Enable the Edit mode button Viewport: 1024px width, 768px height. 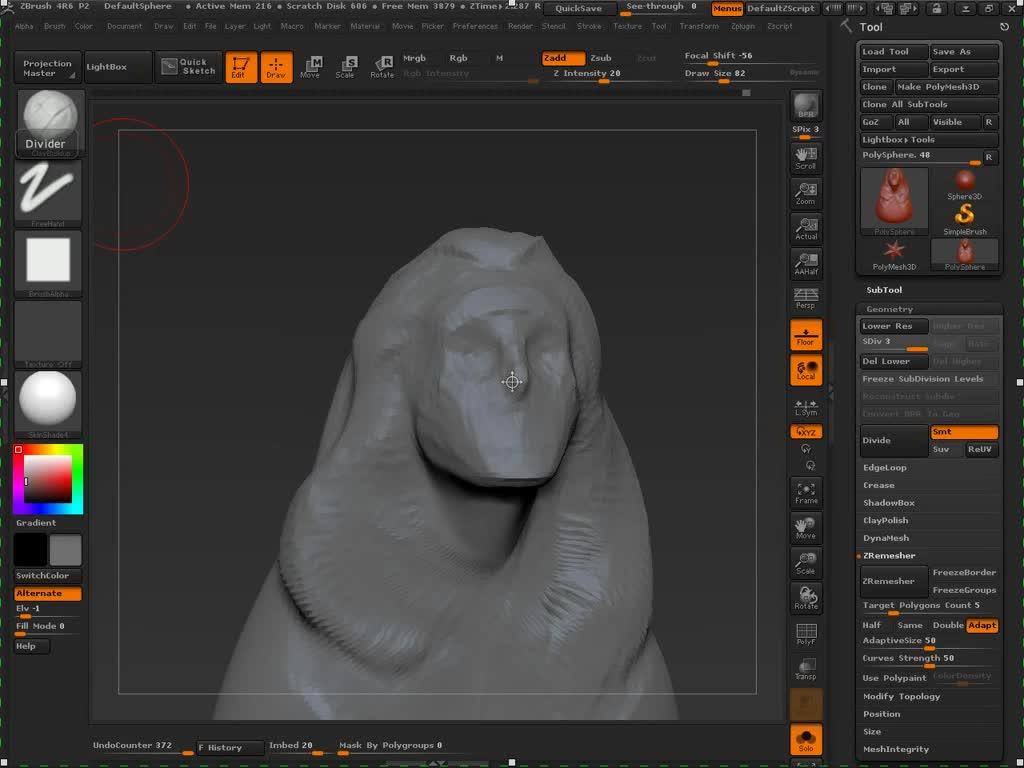[x=241, y=67]
